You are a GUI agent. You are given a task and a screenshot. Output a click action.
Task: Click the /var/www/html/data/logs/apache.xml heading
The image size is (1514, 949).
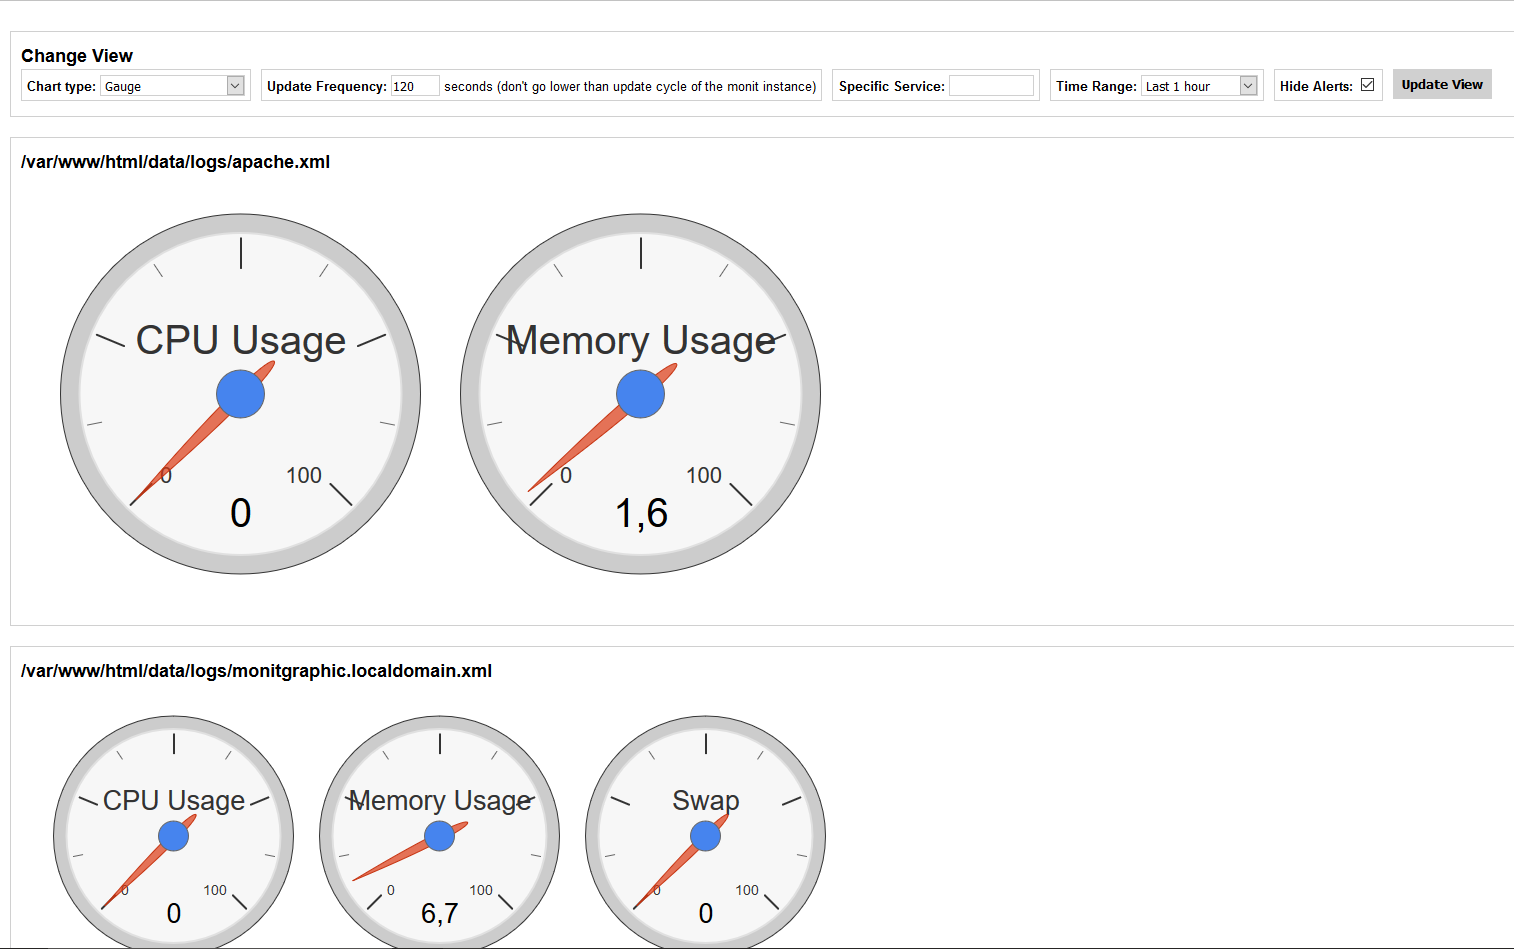176,161
